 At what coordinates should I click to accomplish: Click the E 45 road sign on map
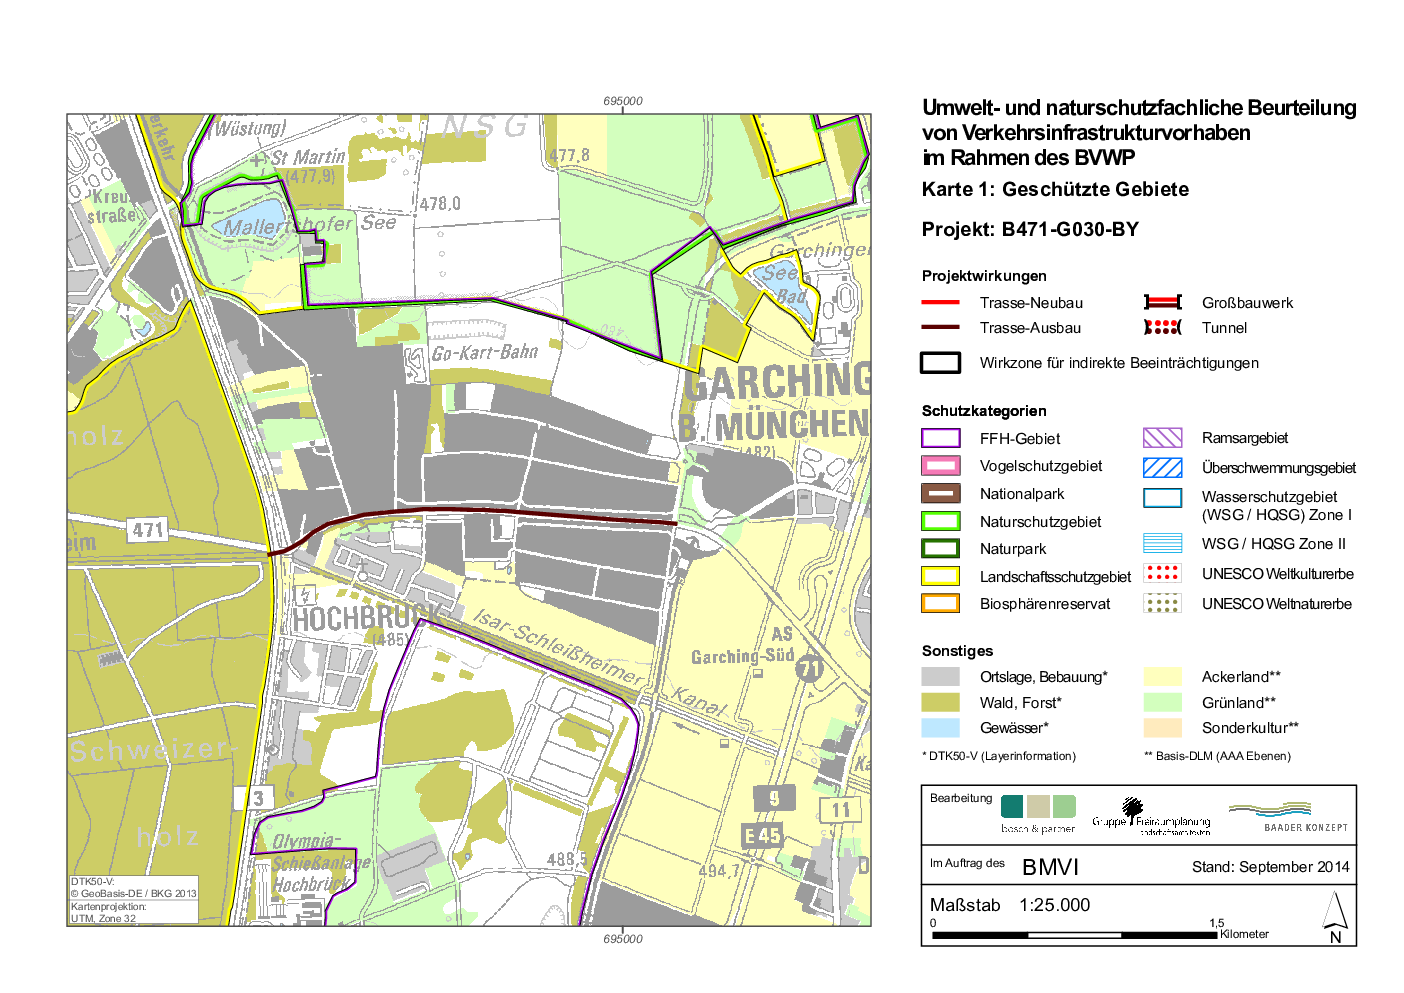click(x=762, y=835)
